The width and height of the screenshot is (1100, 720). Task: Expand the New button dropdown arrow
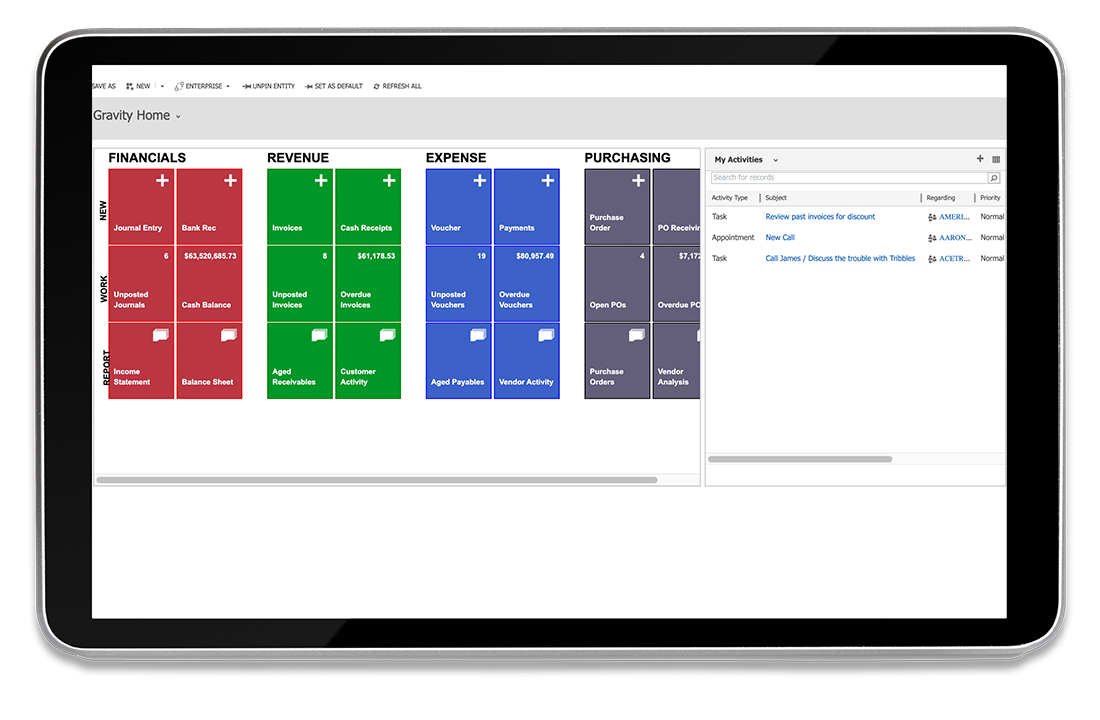point(162,86)
